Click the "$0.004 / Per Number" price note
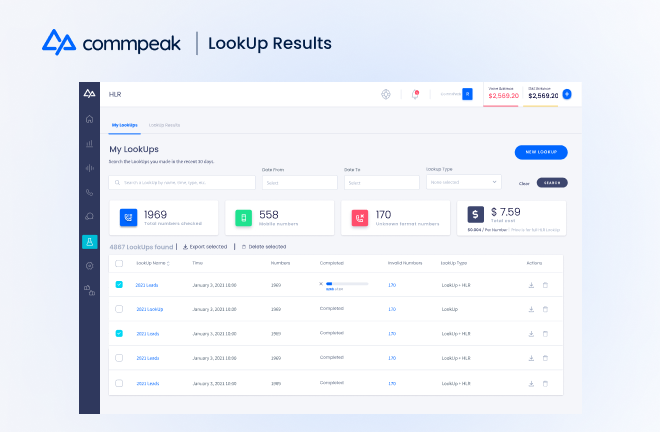Screen dimensions: 660x432 click(x=487, y=230)
